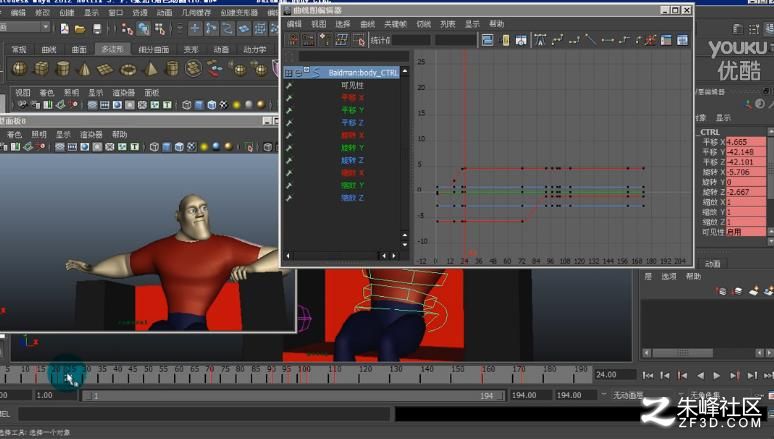Click the 旋转 Z value field -2.667
Screen dimensions: 774x439
coord(745,192)
